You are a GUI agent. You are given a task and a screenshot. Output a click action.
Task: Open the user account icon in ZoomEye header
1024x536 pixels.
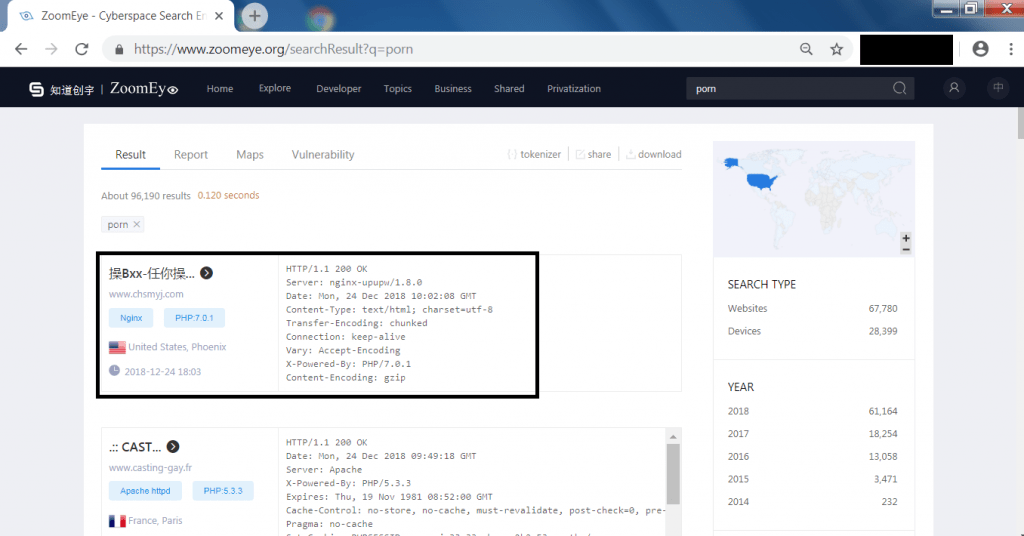point(954,87)
